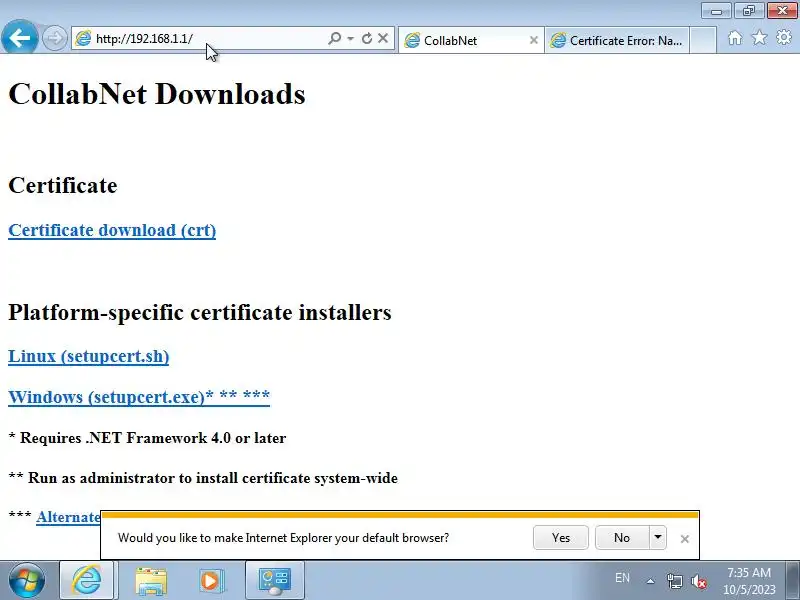
Task: Click the CollabNet Downloads heading
Action: [157, 94]
